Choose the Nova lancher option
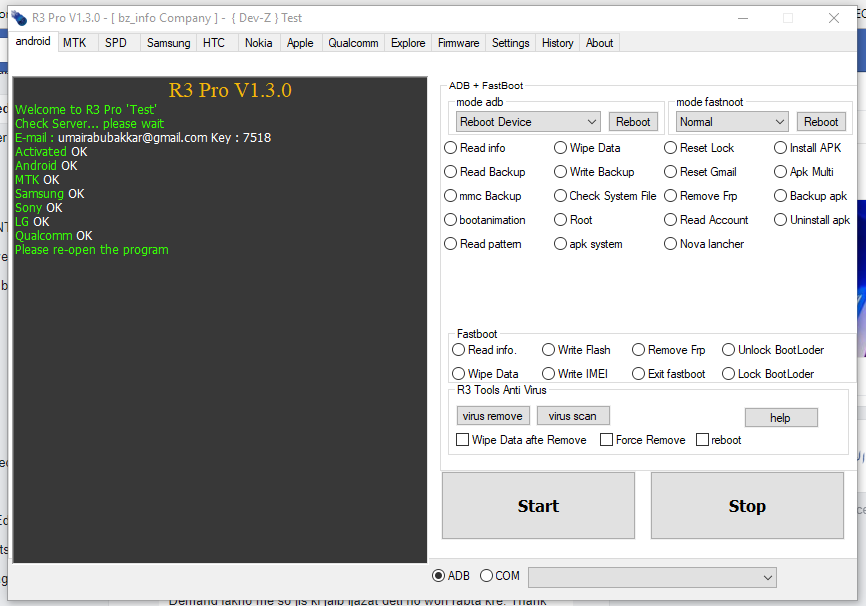The height and width of the screenshot is (606, 866). pyautogui.click(x=704, y=244)
